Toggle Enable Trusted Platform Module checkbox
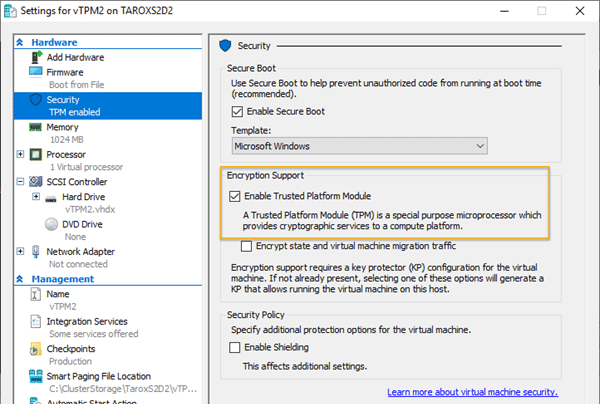 click(235, 196)
